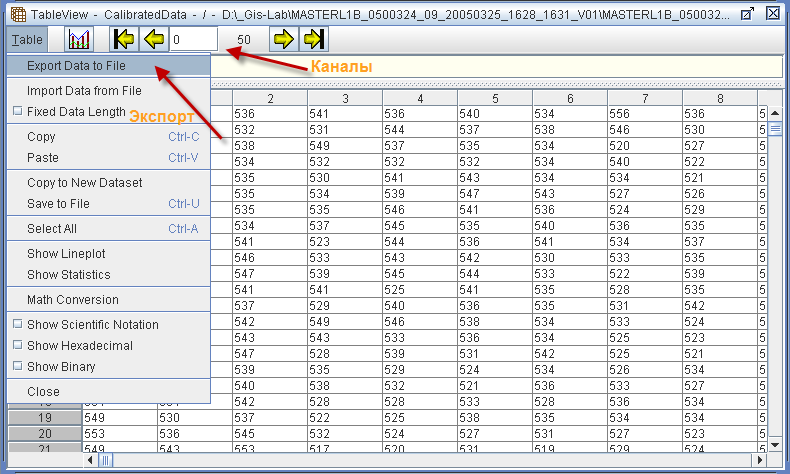Enable Show Hexadecimal option
The width and height of the screenshot is (790, 474).
(x=18, y=346)
